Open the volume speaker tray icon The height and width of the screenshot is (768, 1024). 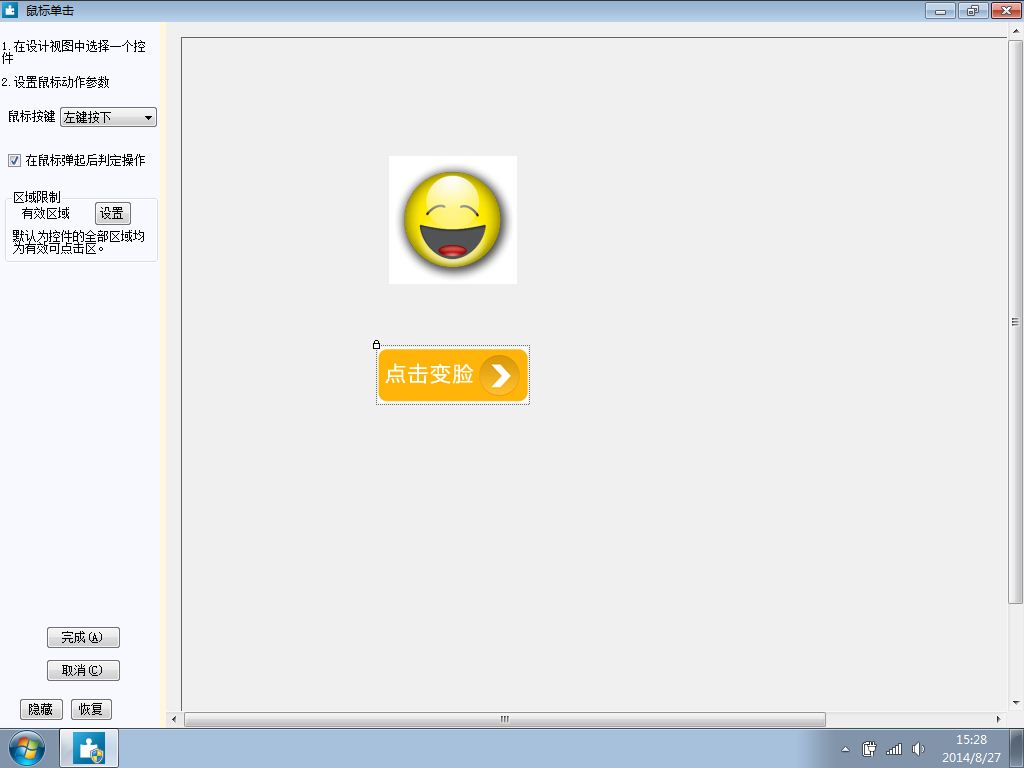tap(918, 749)
